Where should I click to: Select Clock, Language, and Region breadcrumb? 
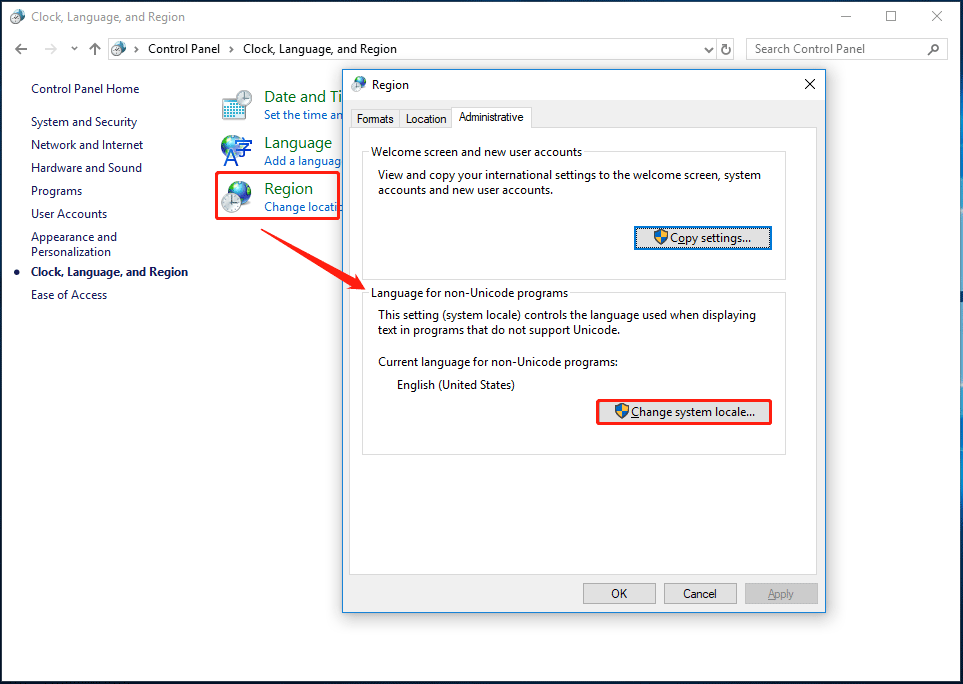tap(320, 49)
